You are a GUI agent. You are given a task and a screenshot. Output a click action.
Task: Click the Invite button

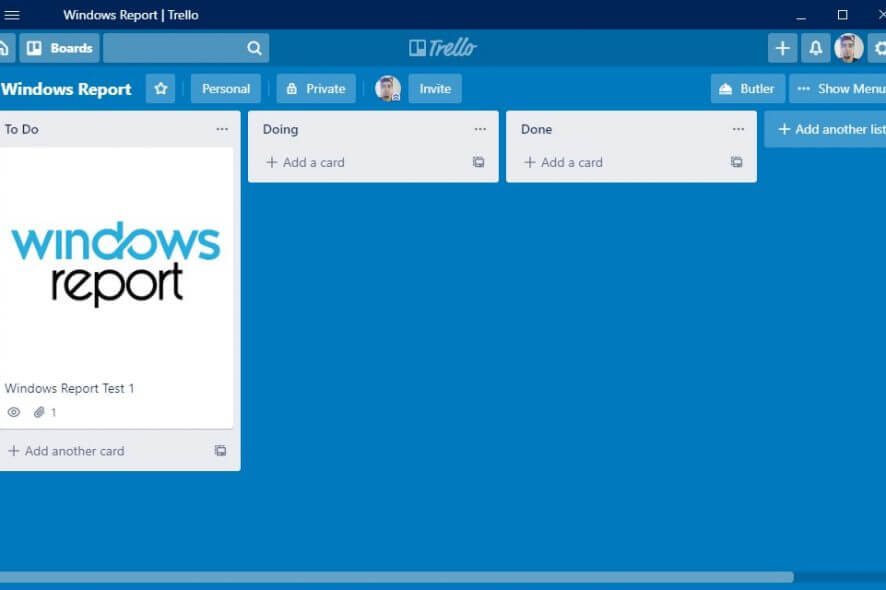pyautogui.click(x=435, y=89)
